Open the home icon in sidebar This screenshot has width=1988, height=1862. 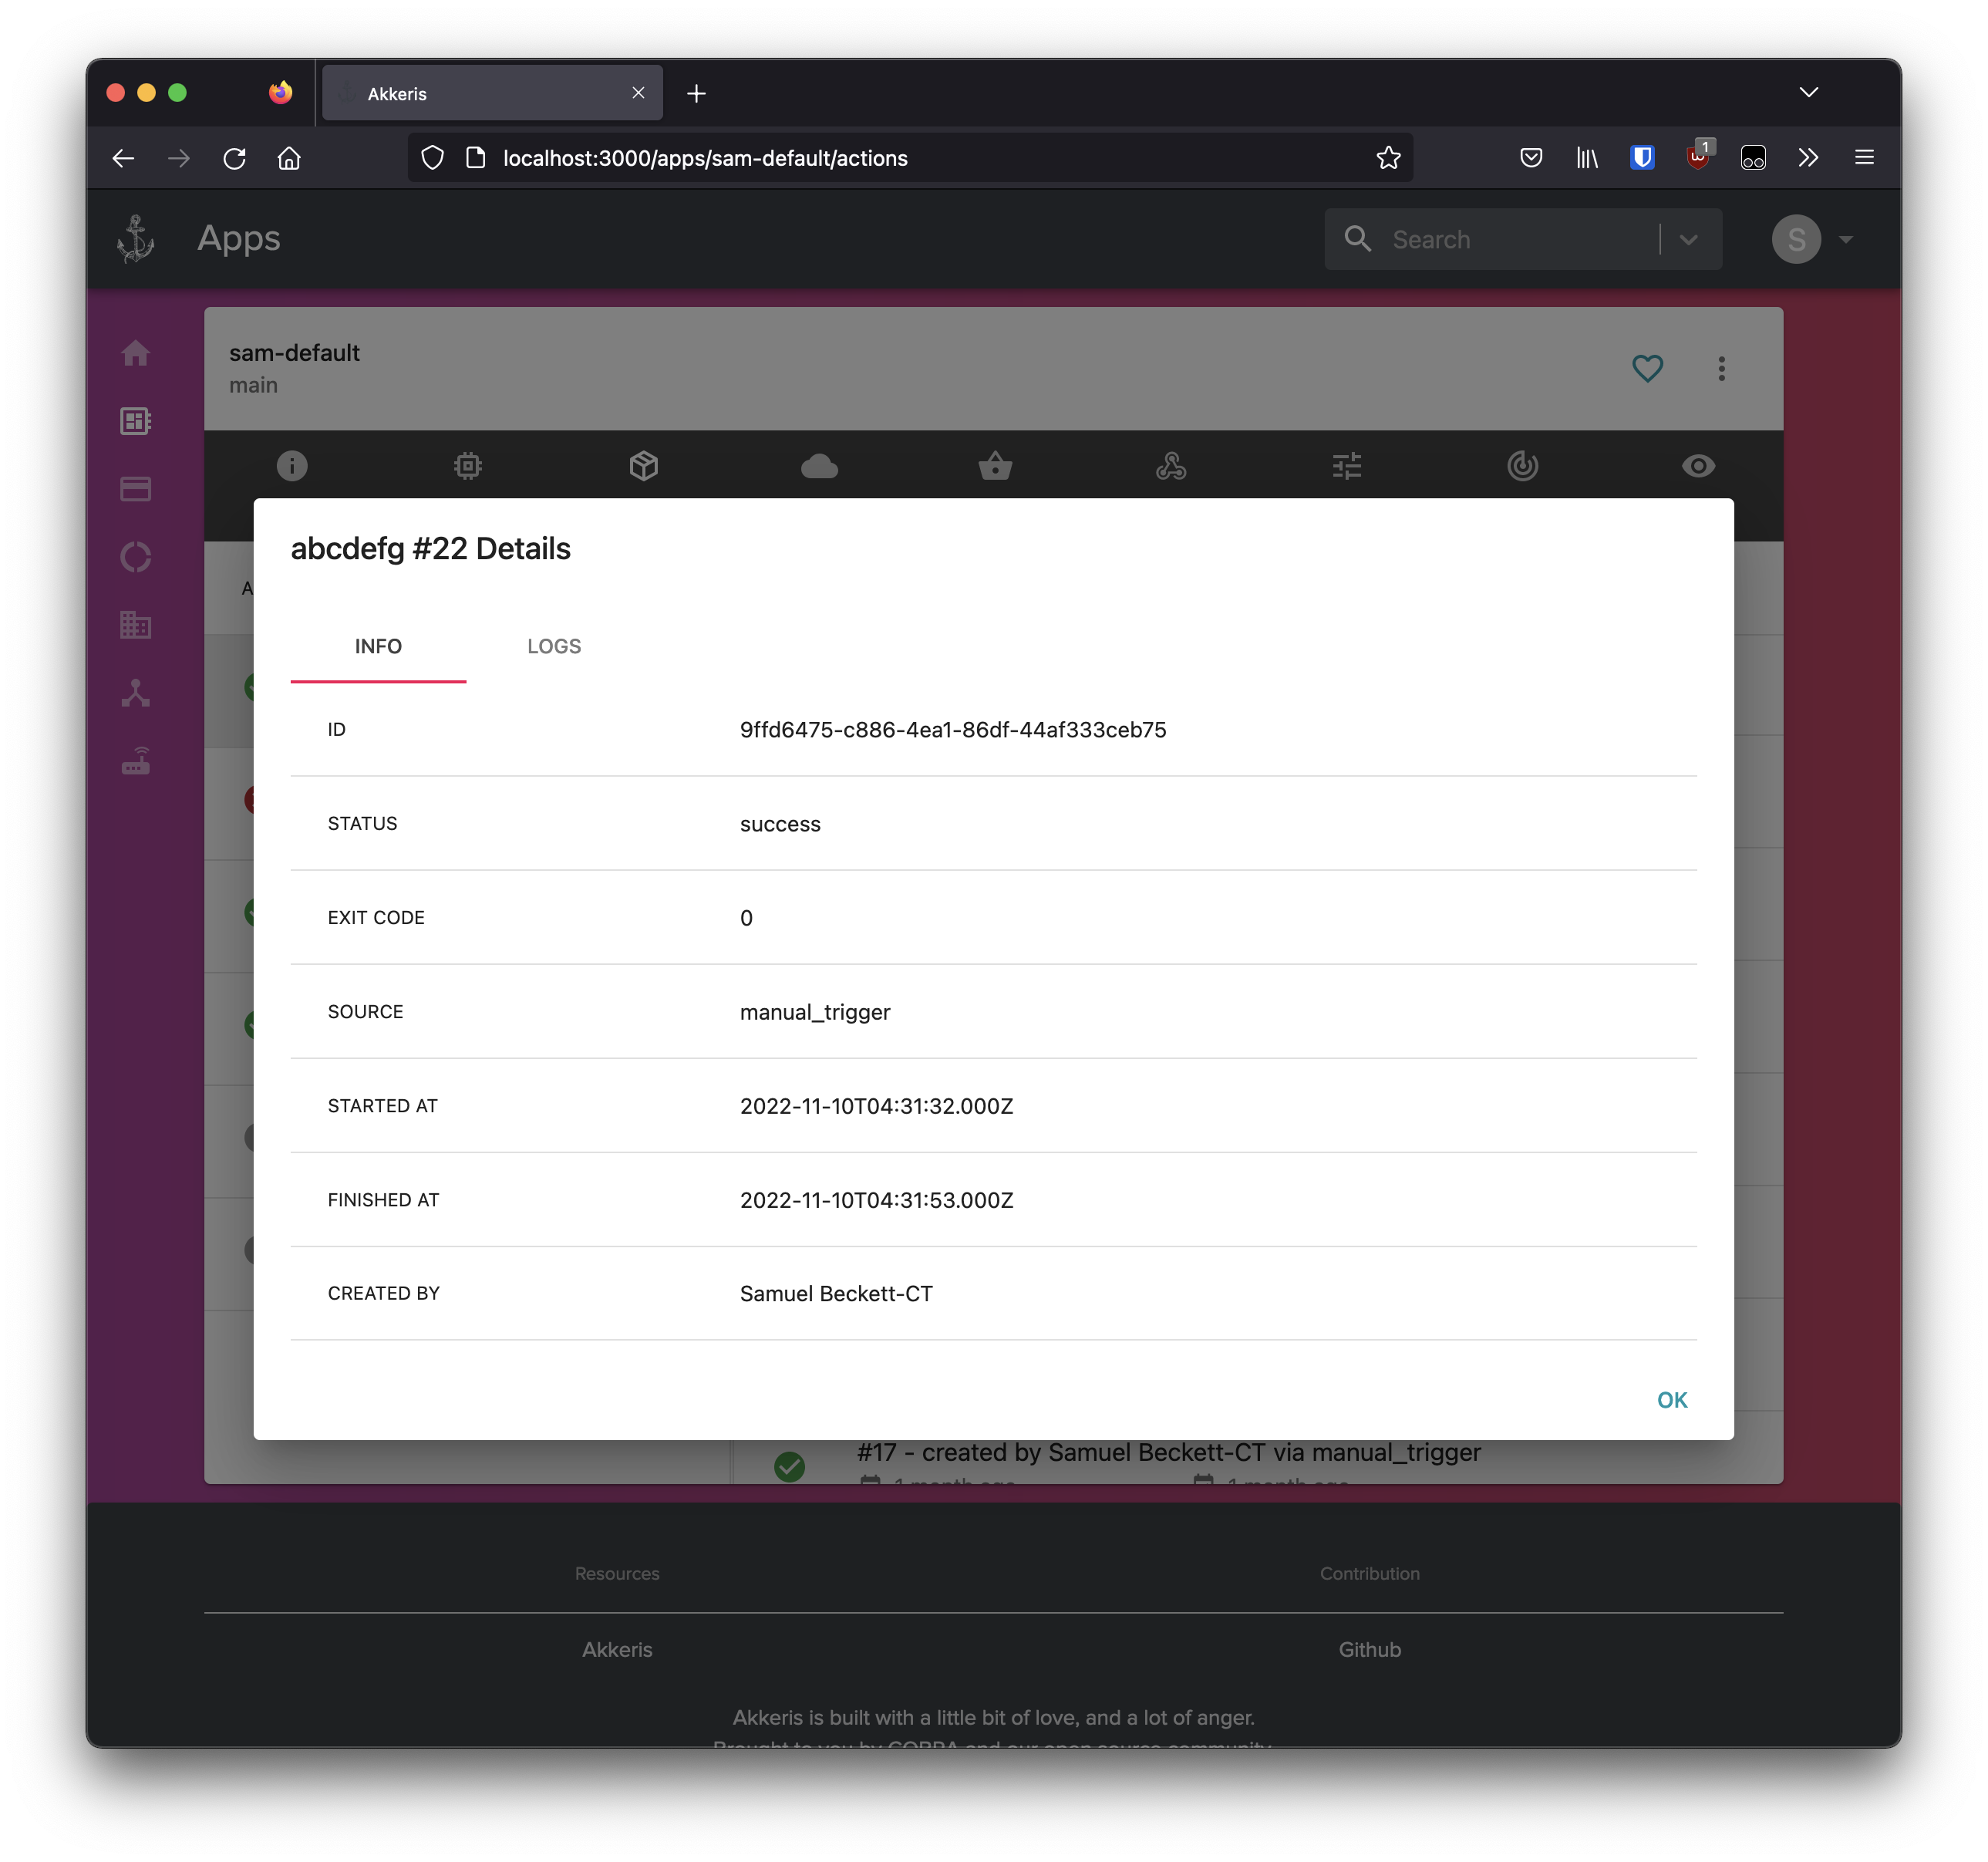click(x=136, y=353)
